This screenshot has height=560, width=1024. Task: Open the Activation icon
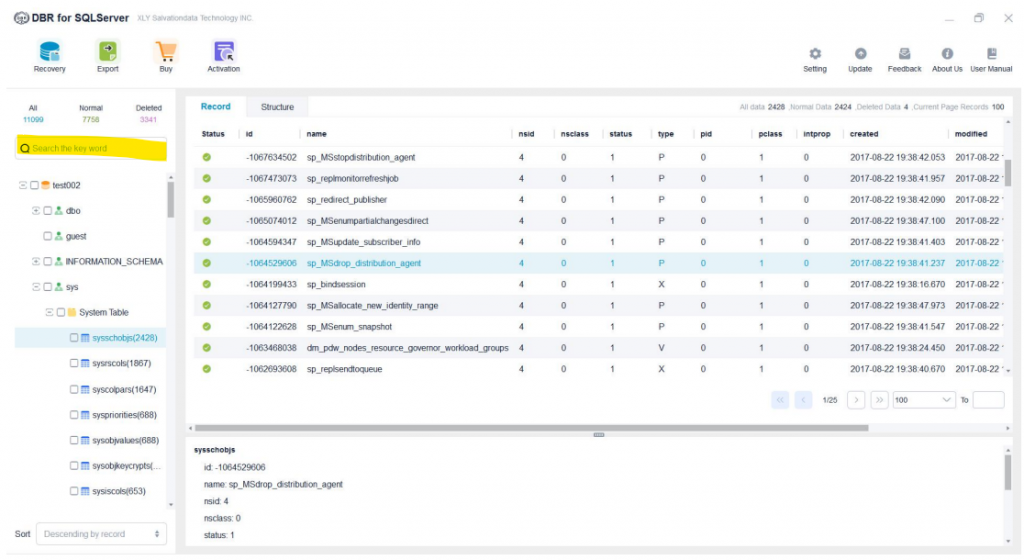223,52
